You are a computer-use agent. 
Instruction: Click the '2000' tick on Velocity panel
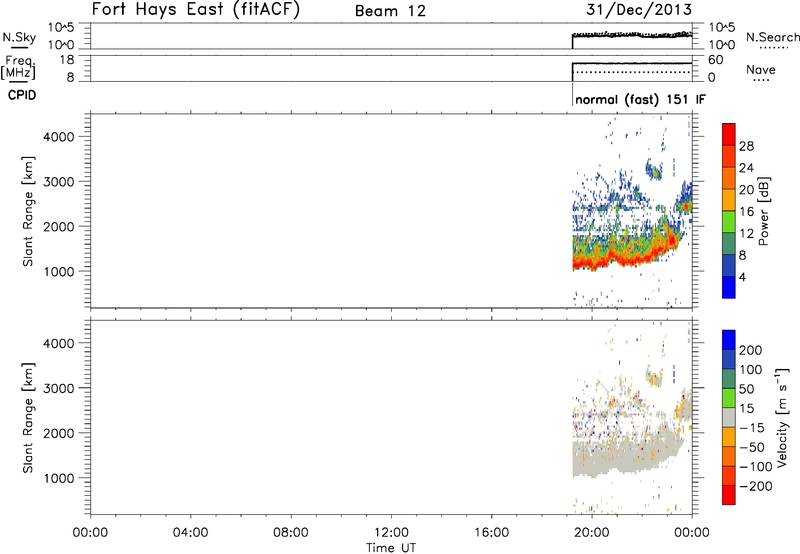tap(59, 433)
